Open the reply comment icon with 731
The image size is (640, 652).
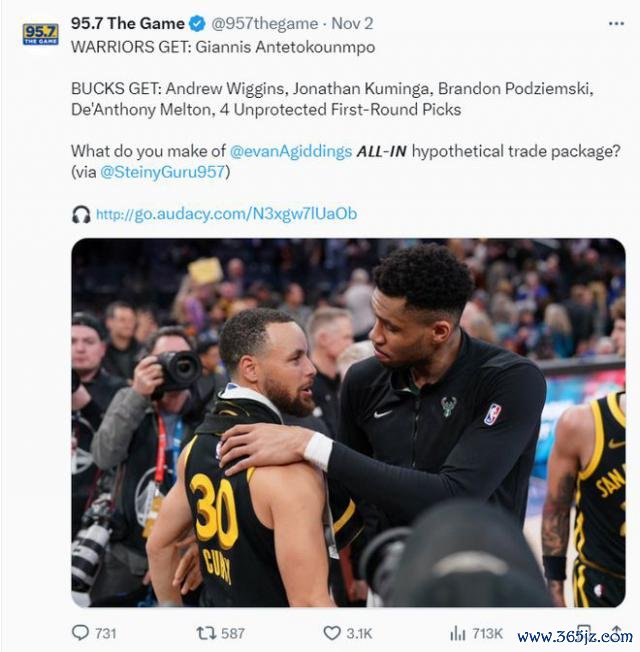click(80, 632)
